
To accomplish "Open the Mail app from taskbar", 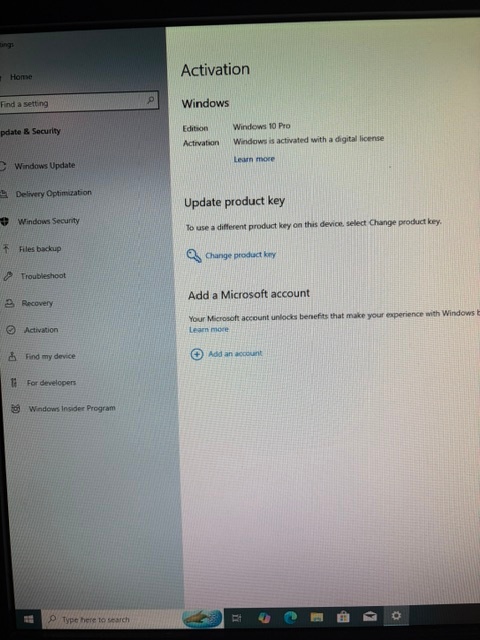I will (x=370, y=616).
